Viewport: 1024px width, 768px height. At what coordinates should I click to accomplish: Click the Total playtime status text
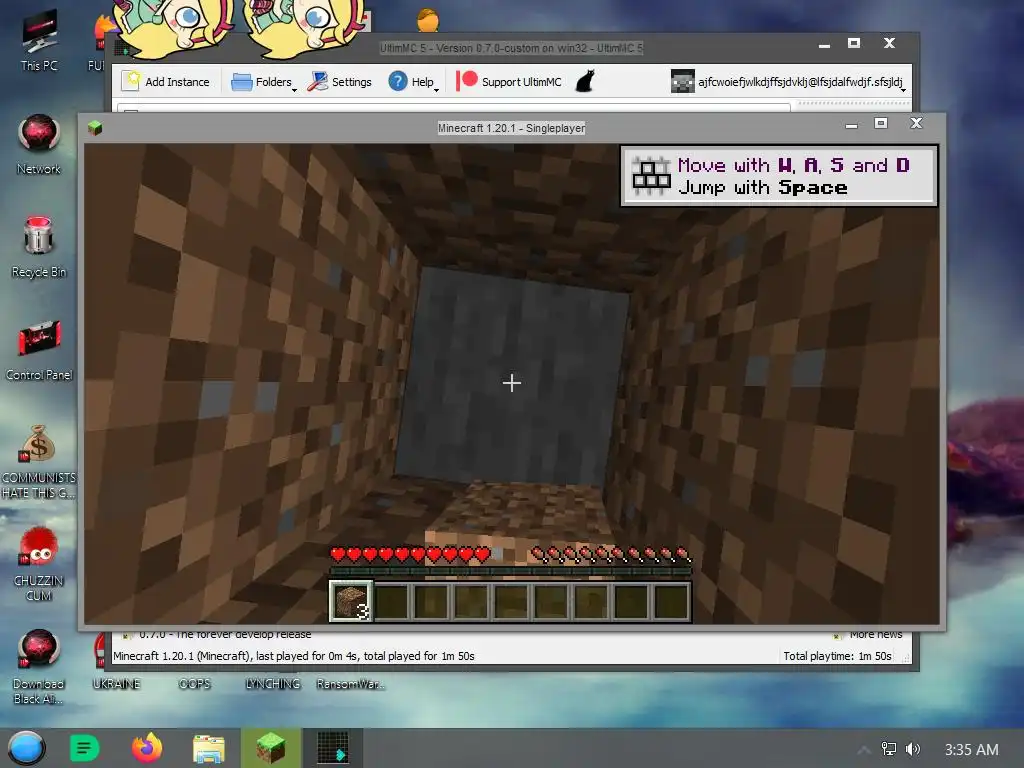(x=837, y=656)
